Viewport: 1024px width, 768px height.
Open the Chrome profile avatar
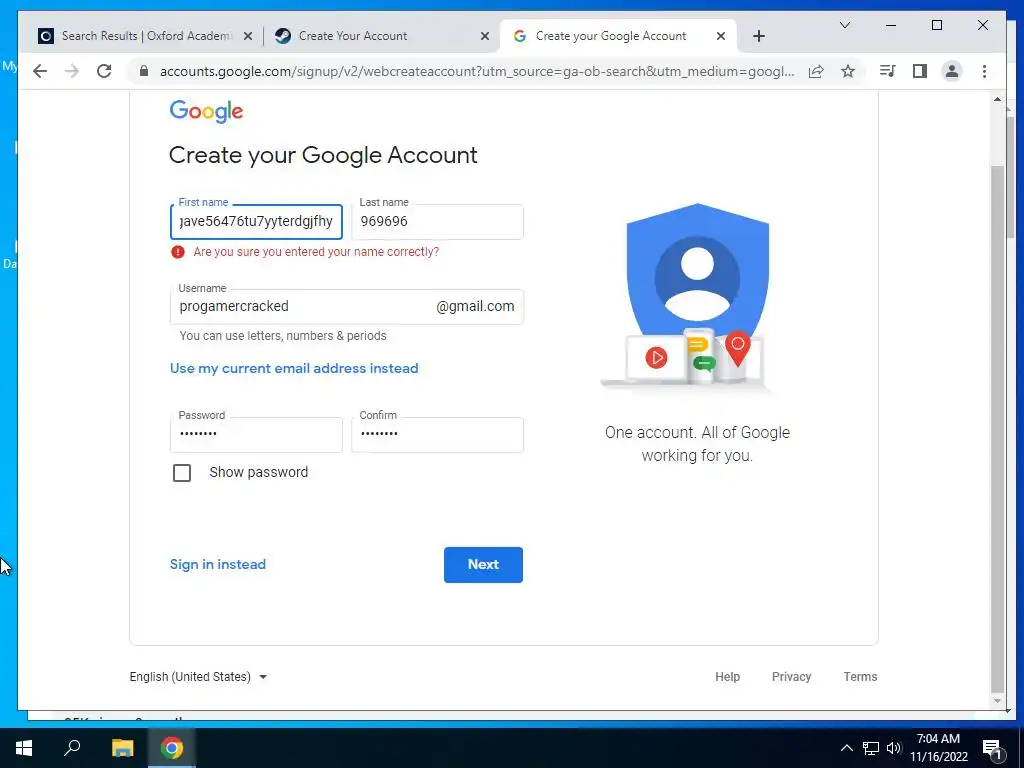point(952,71)
